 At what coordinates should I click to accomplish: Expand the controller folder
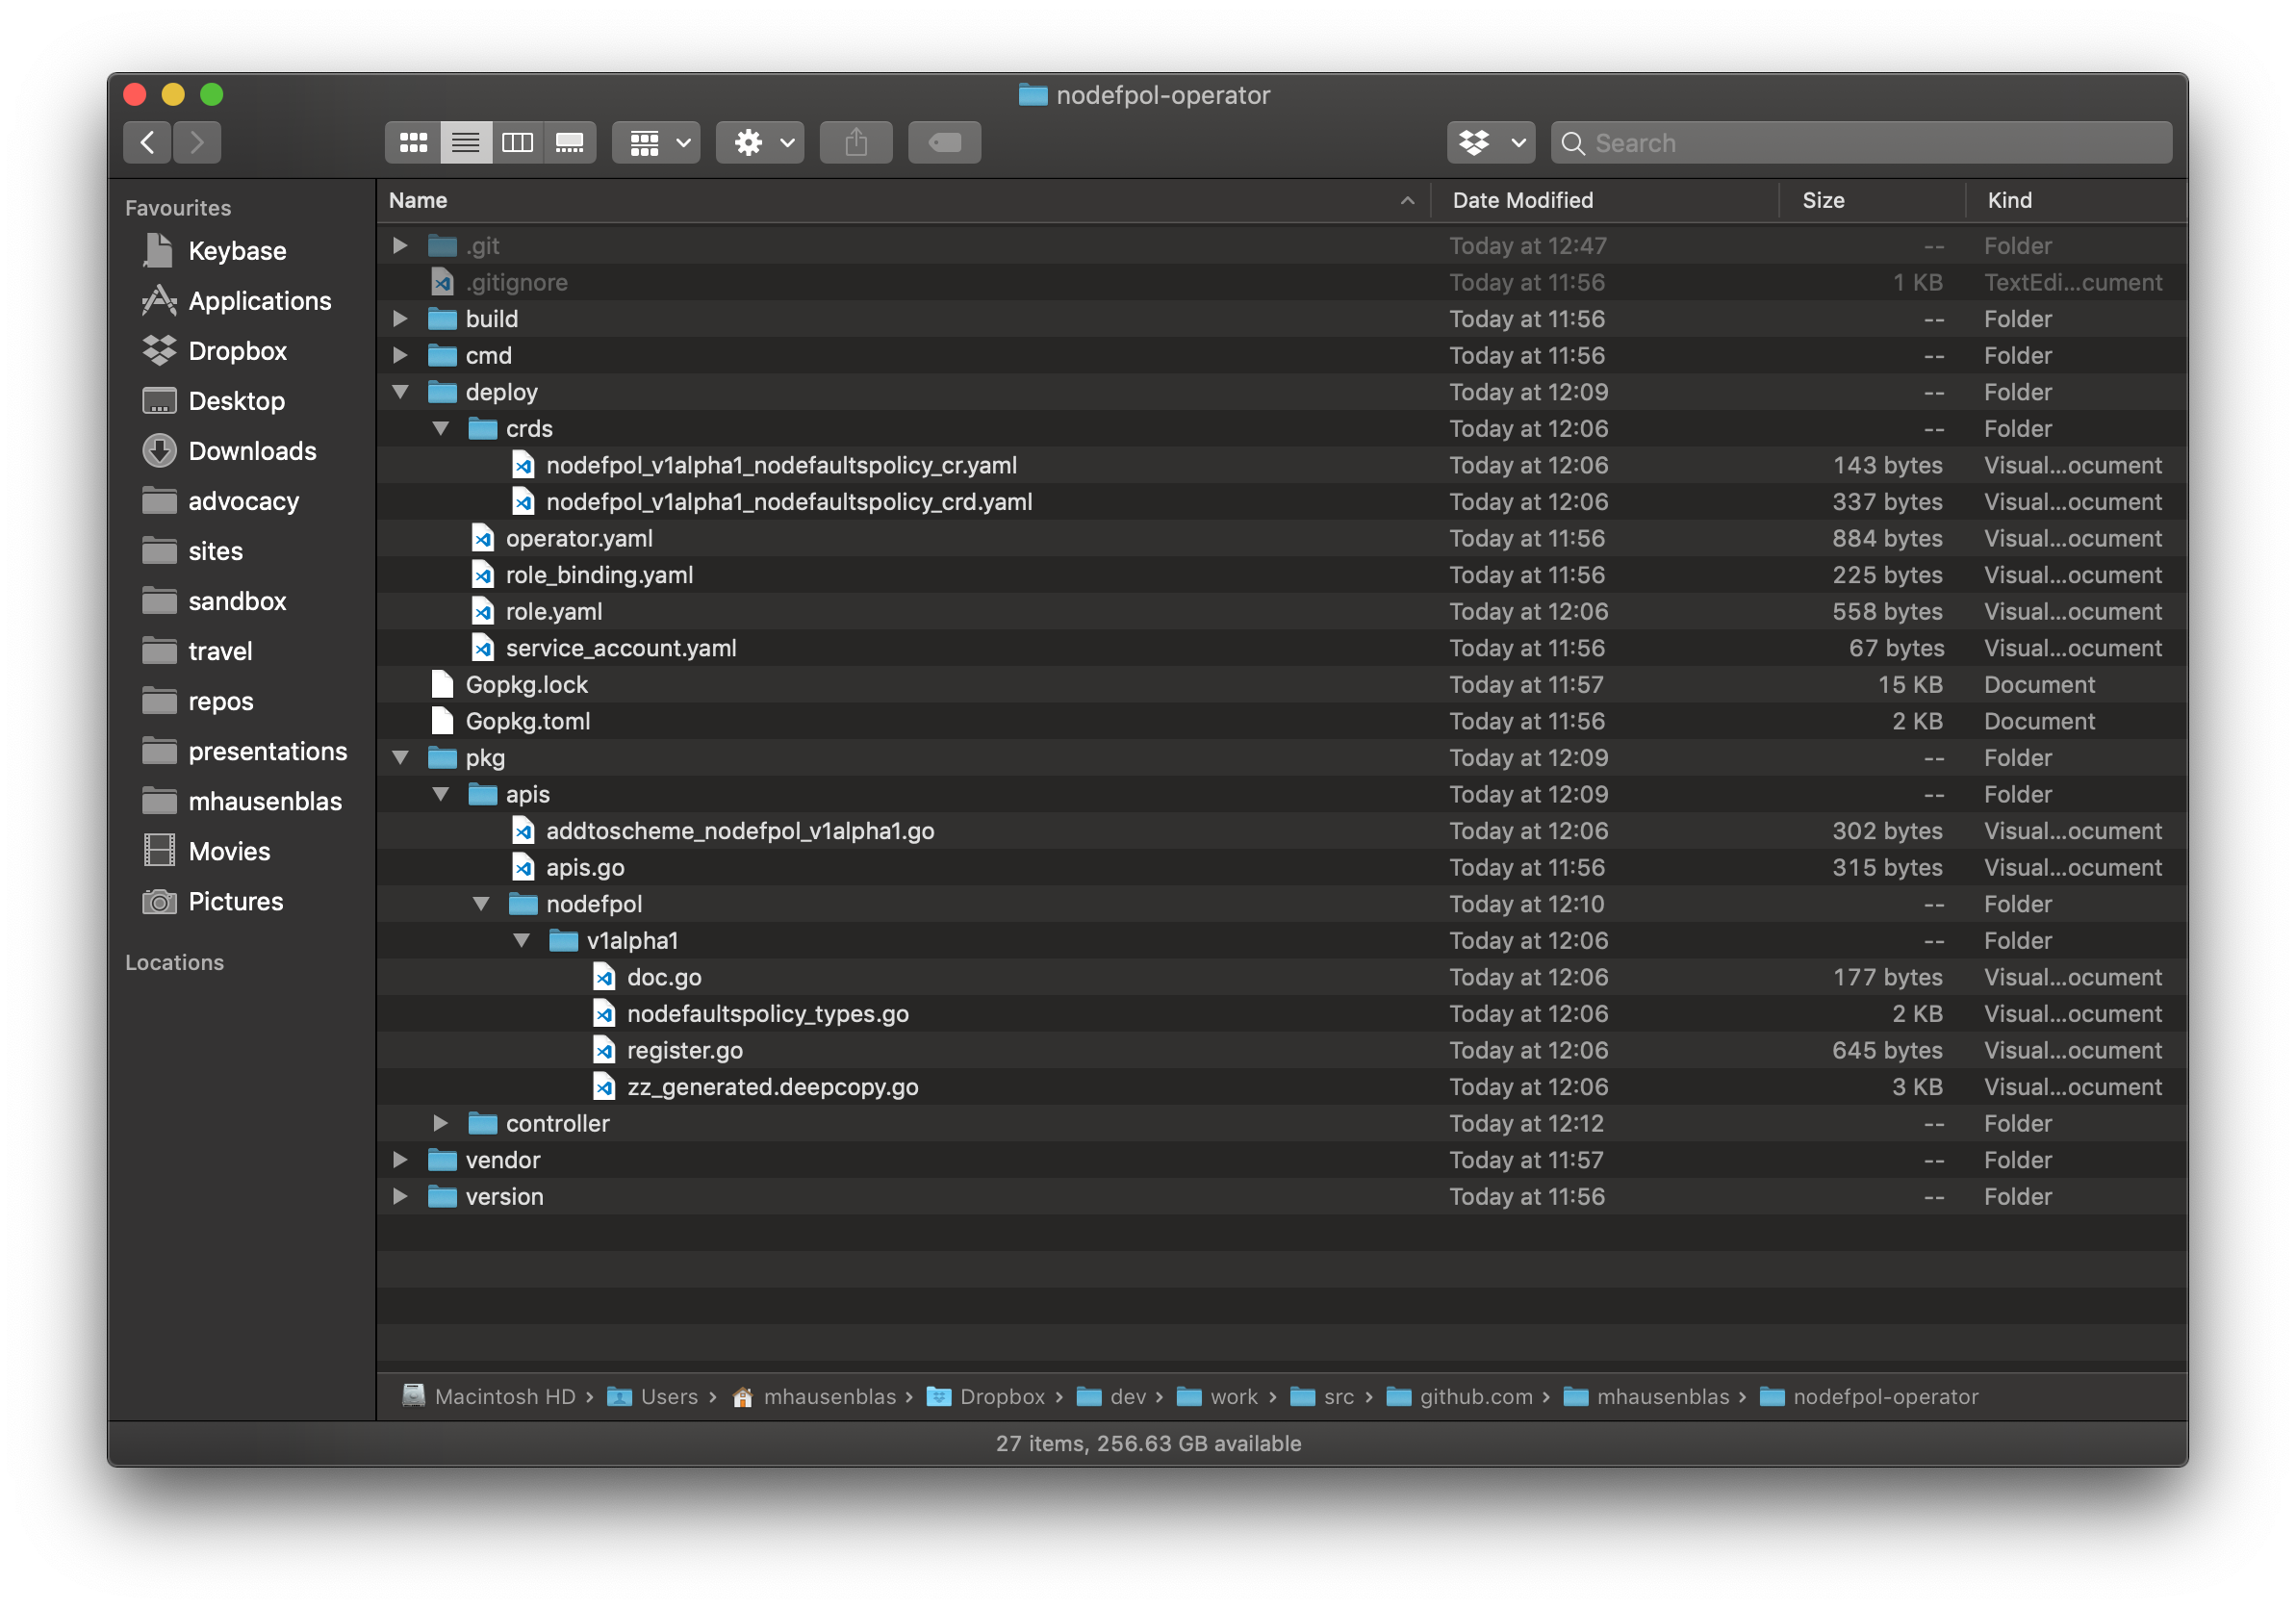click(440, 1123)
